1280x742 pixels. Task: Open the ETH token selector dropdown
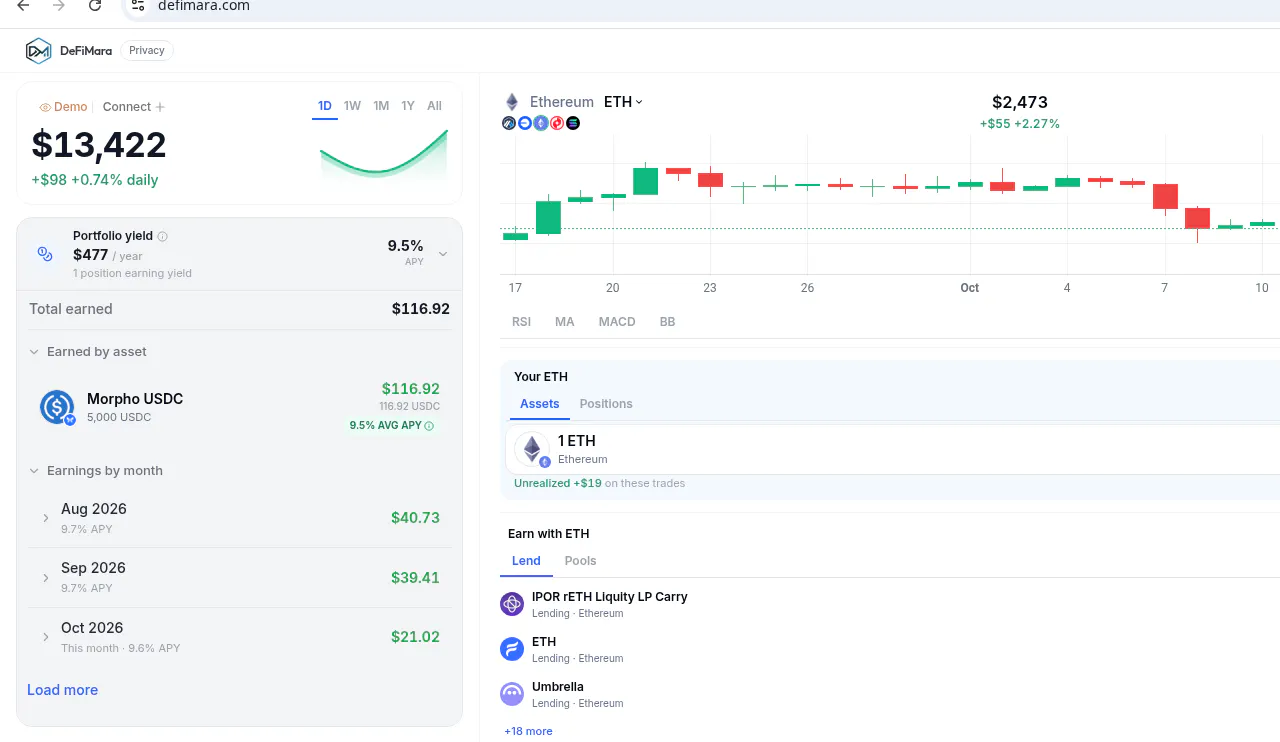click(x=624, y=102)
